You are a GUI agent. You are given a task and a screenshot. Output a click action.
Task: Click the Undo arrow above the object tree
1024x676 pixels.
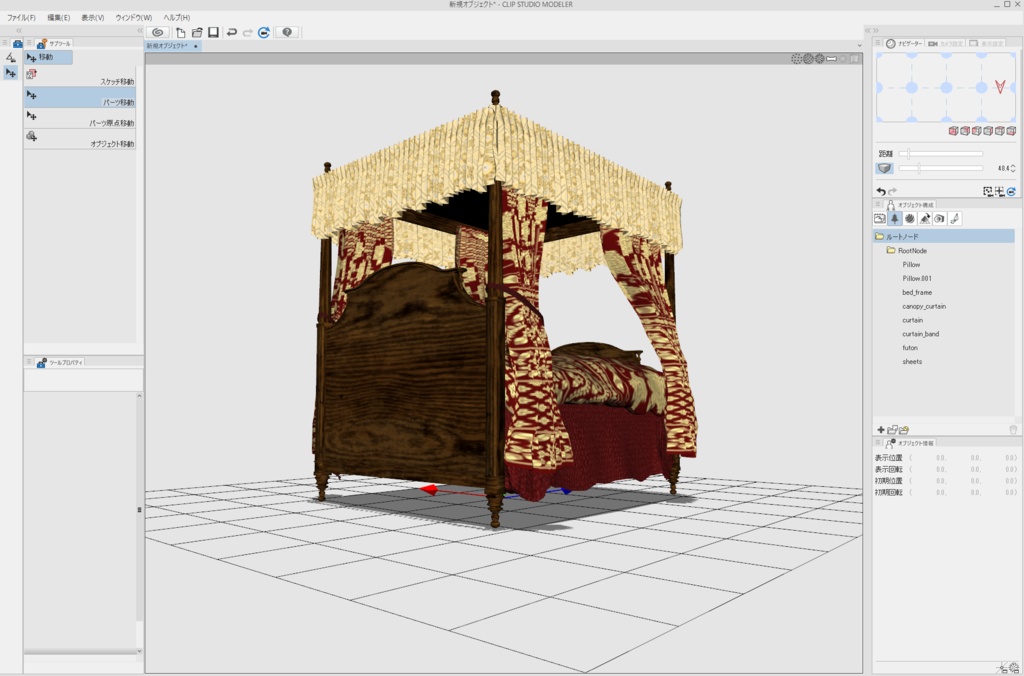tap(880, 192)
